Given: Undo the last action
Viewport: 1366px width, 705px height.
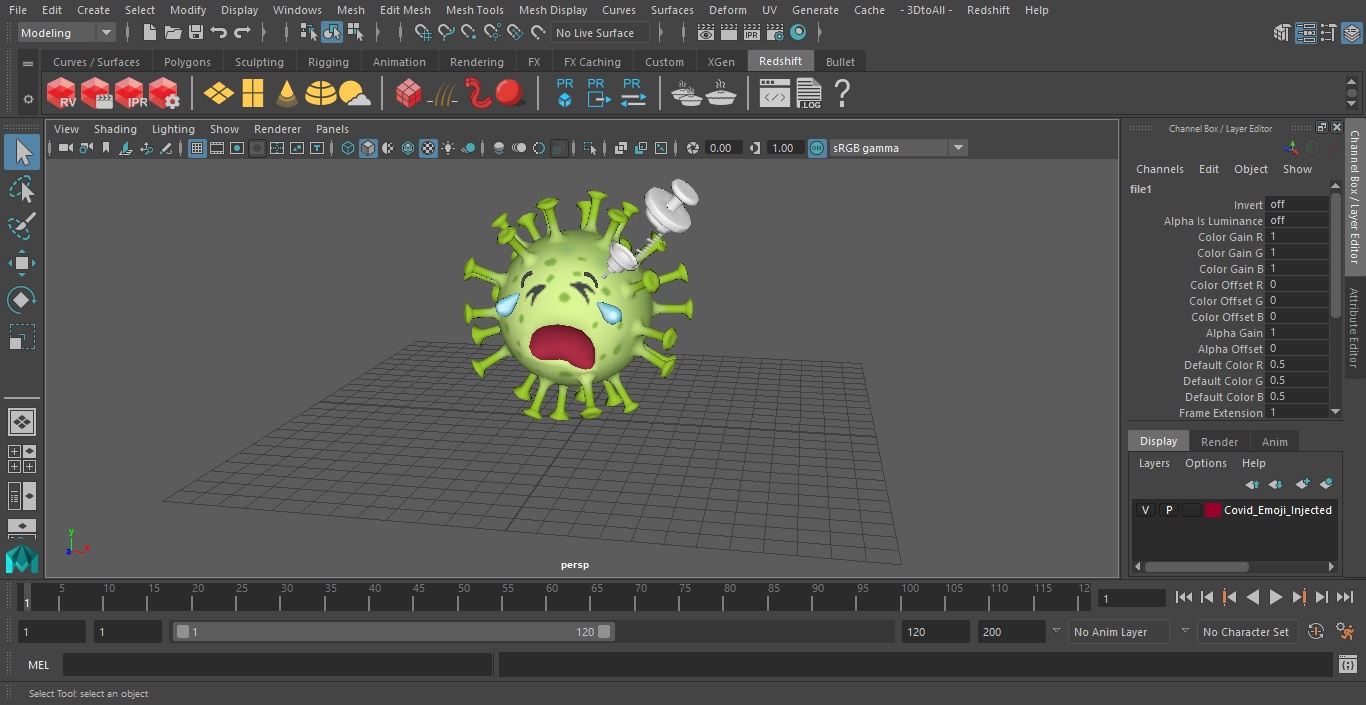Looking at the screenshot, I should (219, 33).
